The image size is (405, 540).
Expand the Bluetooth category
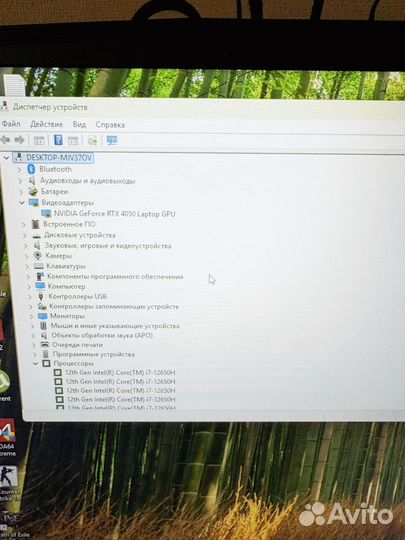(x=19, y=169)
